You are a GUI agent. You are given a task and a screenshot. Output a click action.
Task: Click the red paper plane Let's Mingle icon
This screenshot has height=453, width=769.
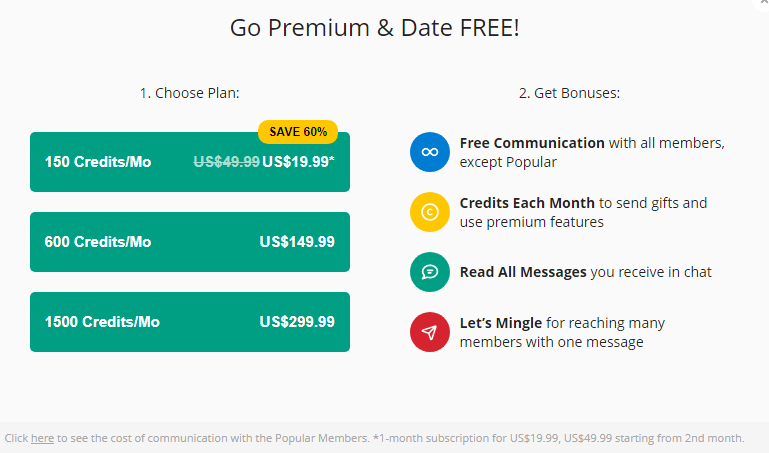[x=430, y=332]
